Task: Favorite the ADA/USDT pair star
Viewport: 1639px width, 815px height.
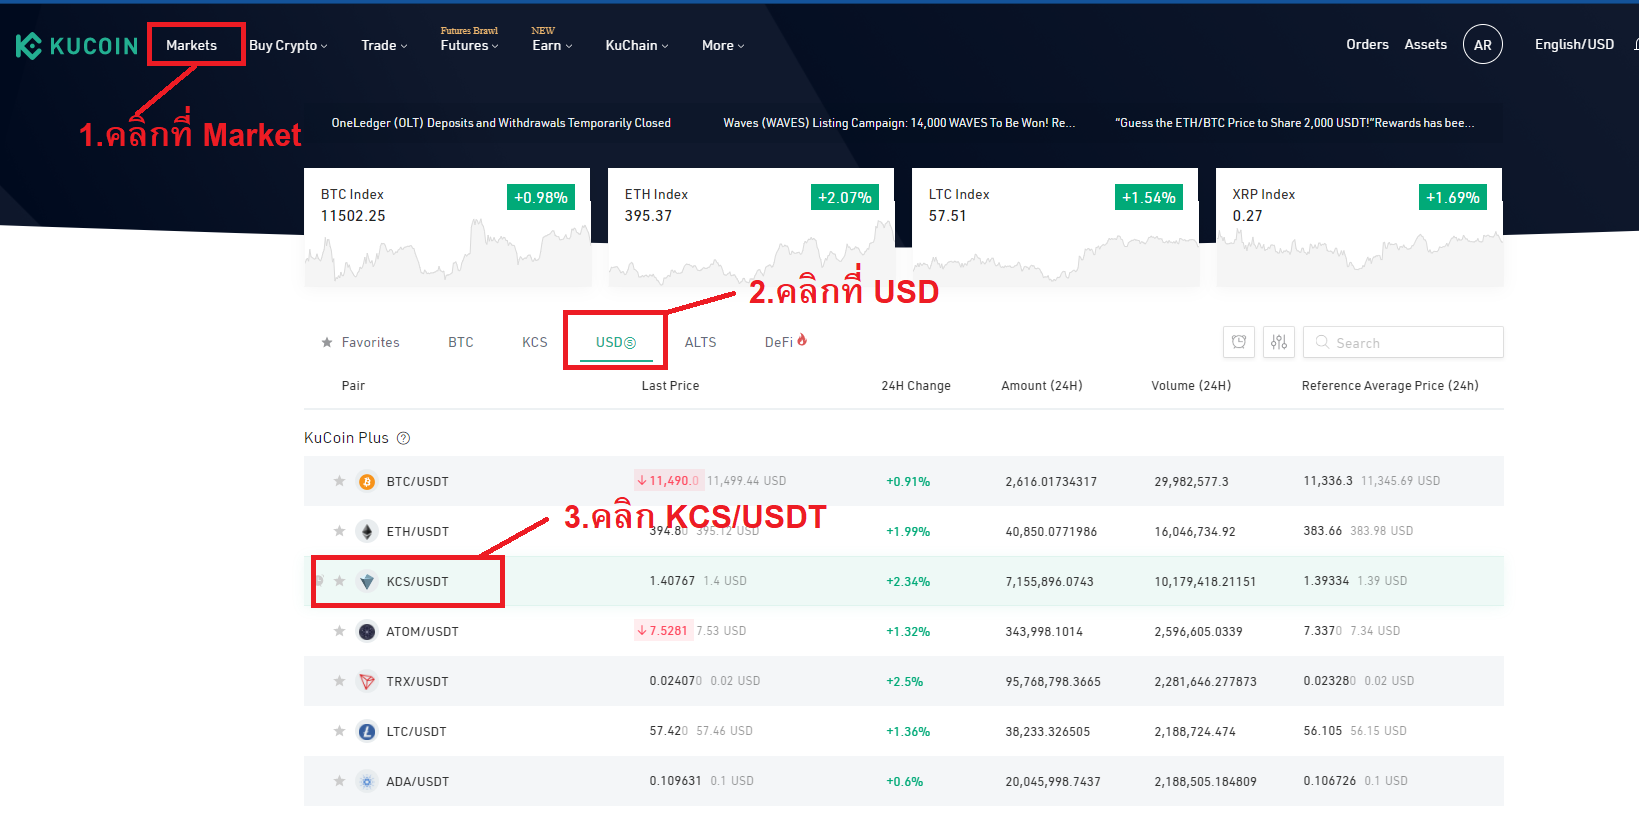Action: [x=340, y=781]
